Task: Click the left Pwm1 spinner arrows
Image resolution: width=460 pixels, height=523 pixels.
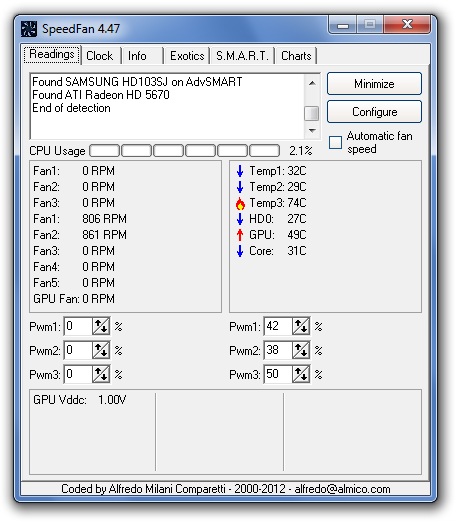Action: (101, 326)
